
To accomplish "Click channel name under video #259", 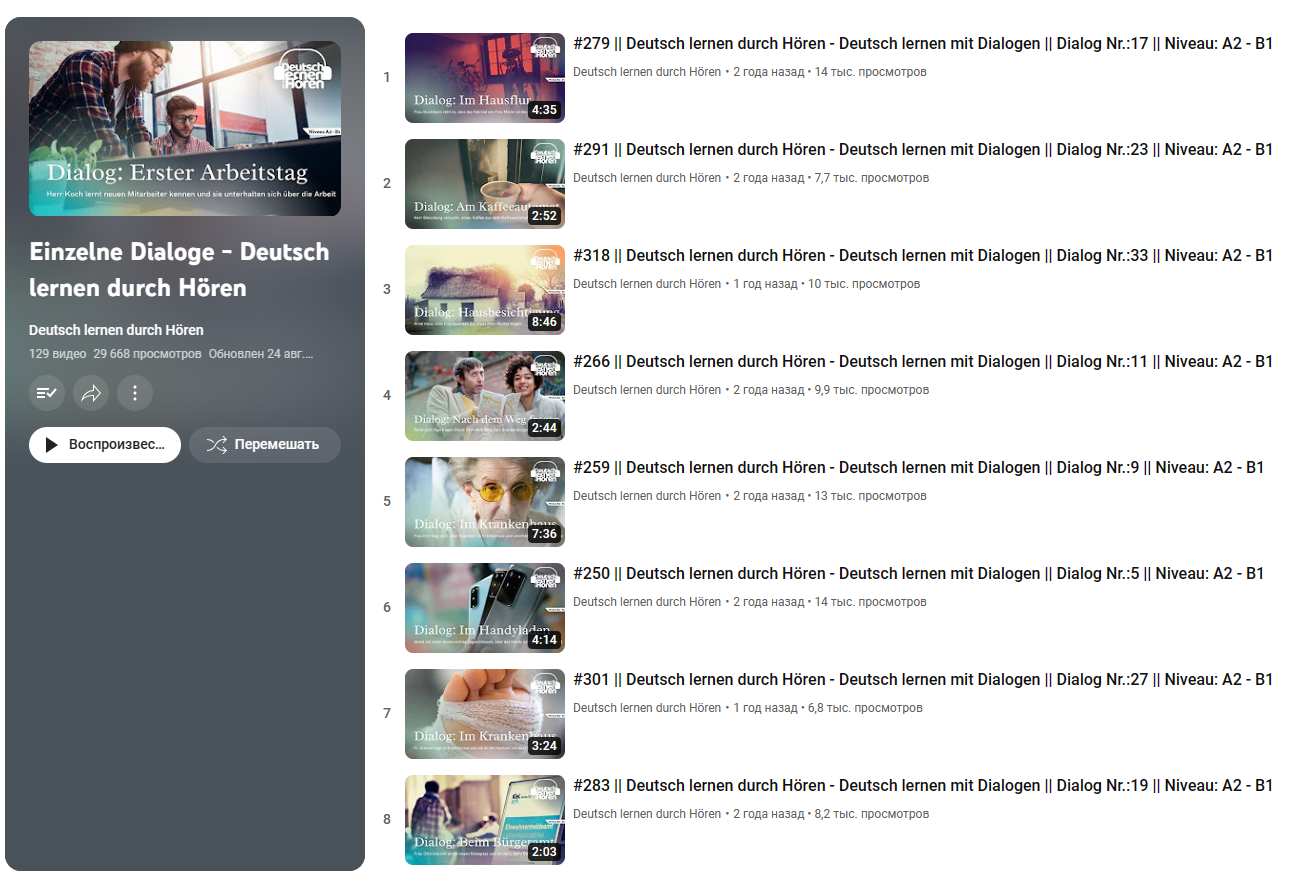I will [647, 496].
